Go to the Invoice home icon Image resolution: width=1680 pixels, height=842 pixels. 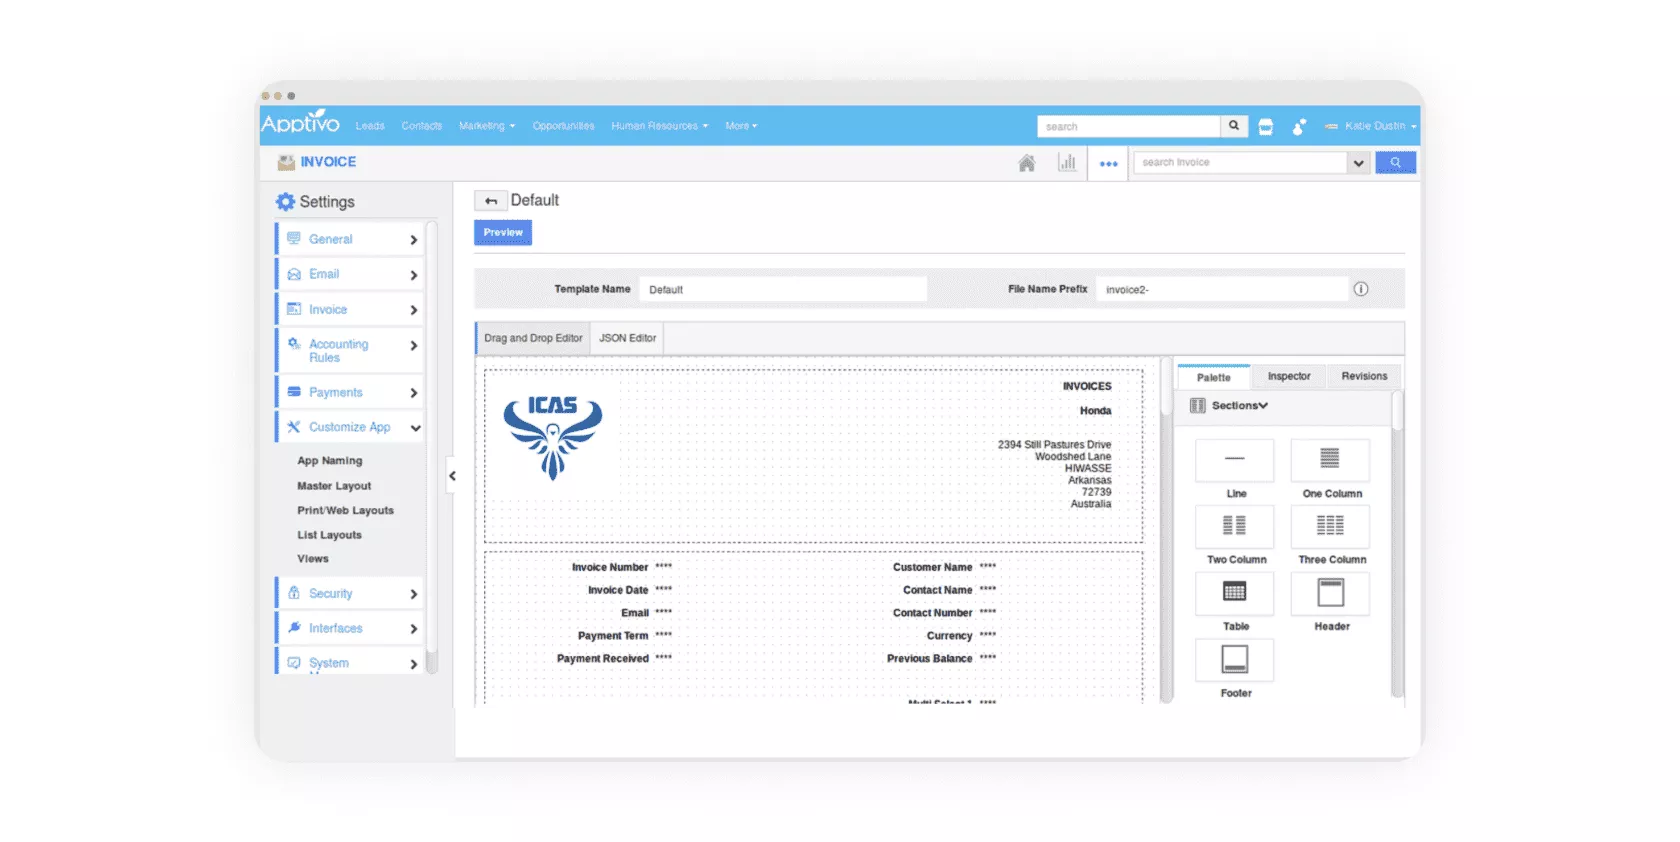(1027, 163)
